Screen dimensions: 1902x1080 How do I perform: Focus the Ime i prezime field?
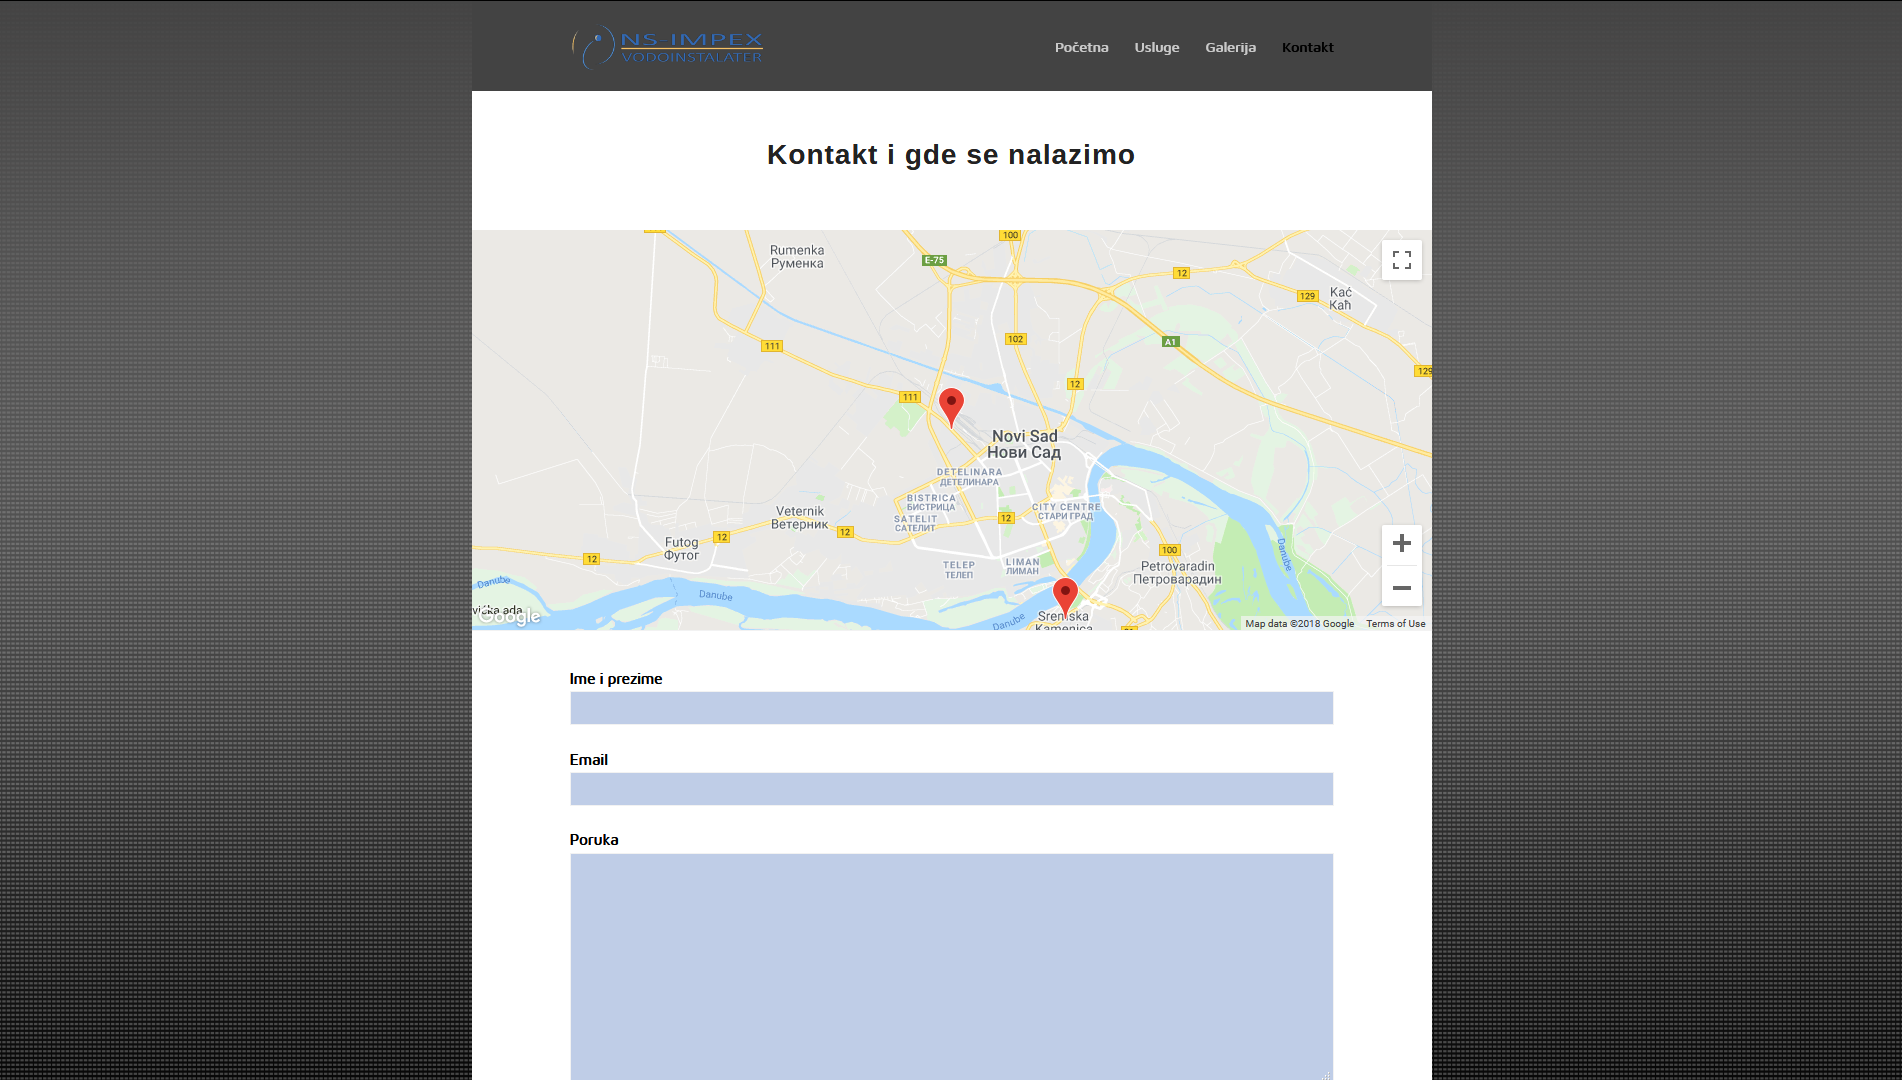tap(951, 708)
